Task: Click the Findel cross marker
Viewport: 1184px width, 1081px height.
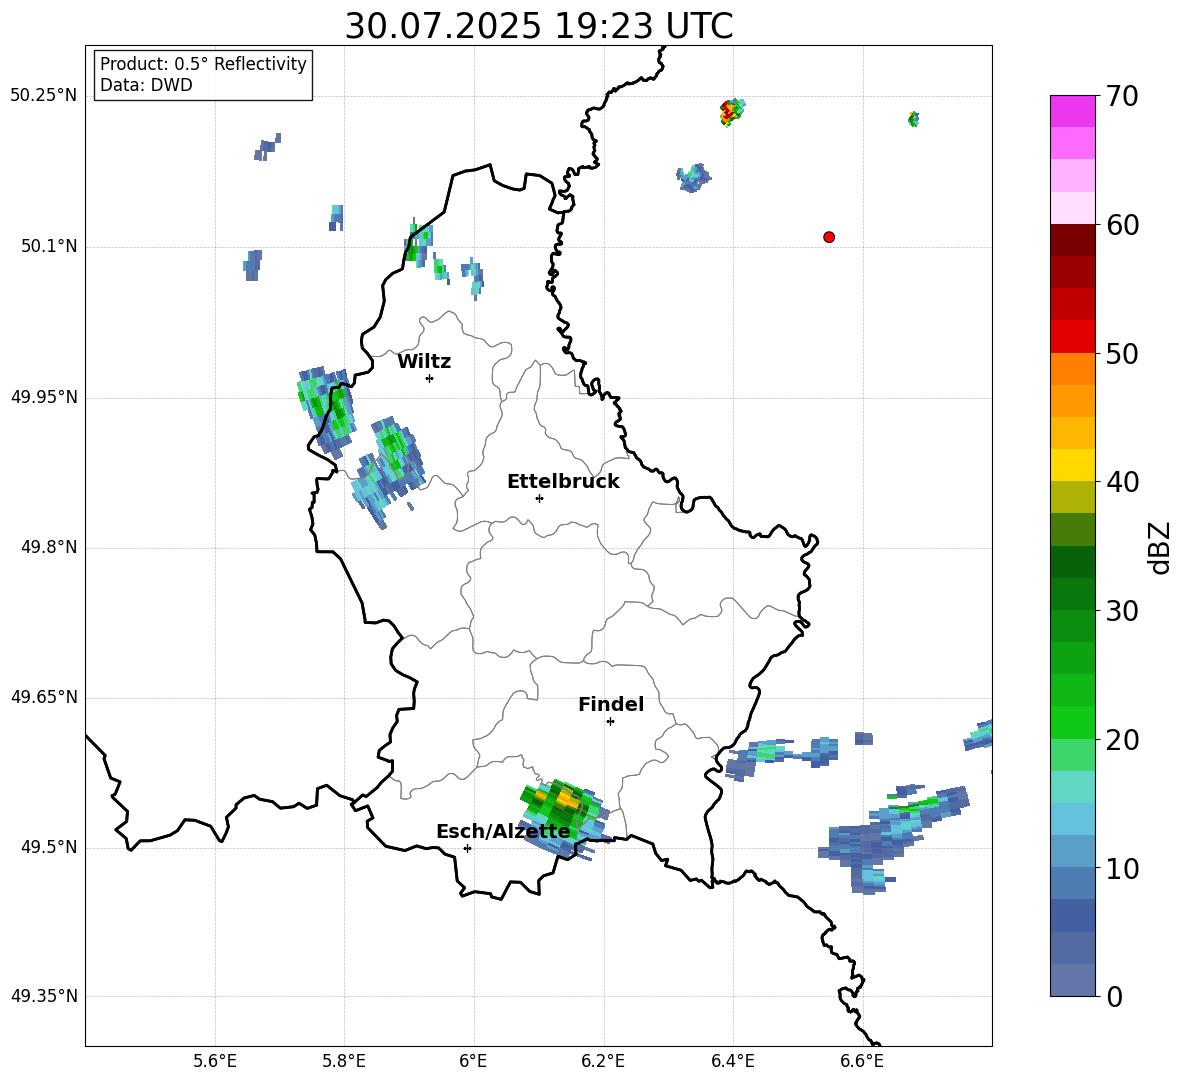Action: [x=610, y=722]
